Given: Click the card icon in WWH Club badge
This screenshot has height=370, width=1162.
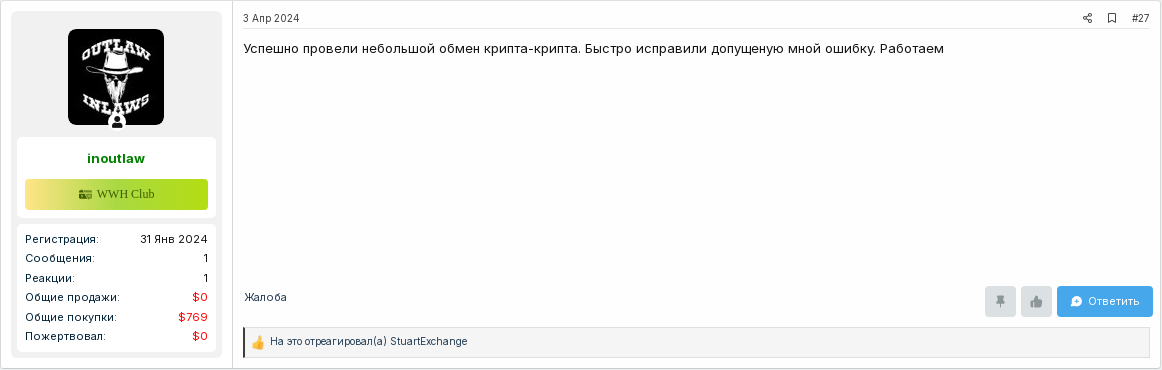Looking at the screenshot, I should tap(85, 194).
